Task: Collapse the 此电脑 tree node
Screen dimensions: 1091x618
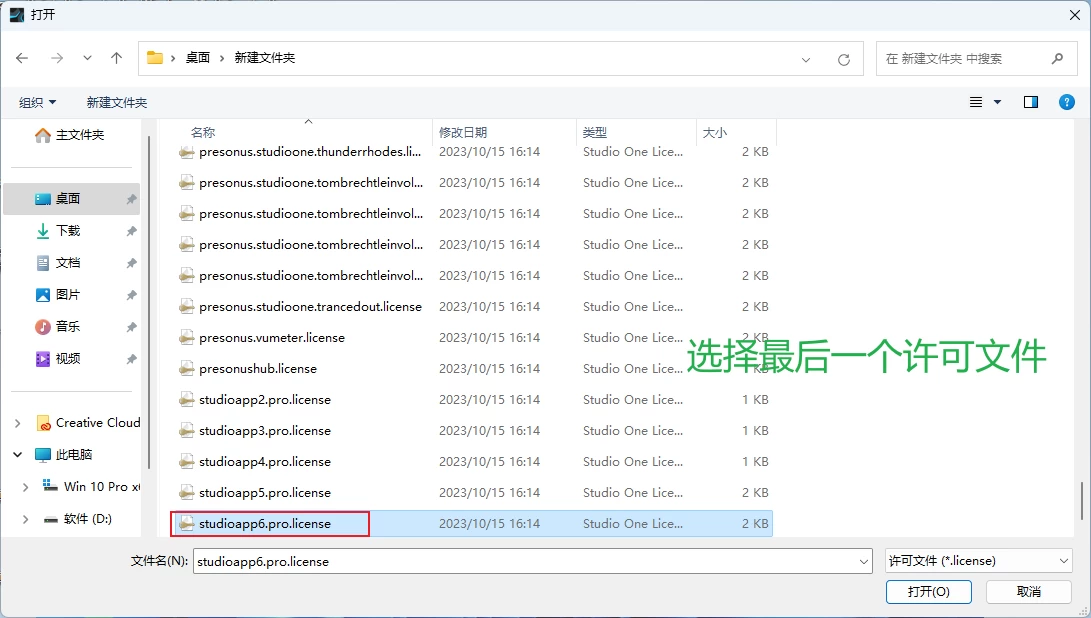Action: (17, 455)
